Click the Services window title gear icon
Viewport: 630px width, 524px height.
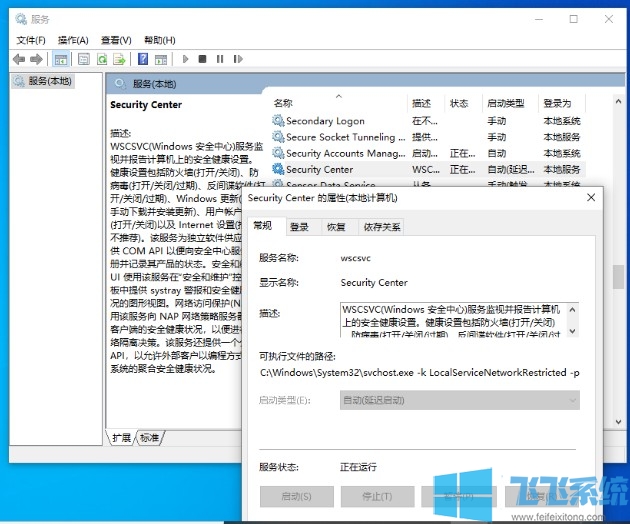[x=21, y=19]
